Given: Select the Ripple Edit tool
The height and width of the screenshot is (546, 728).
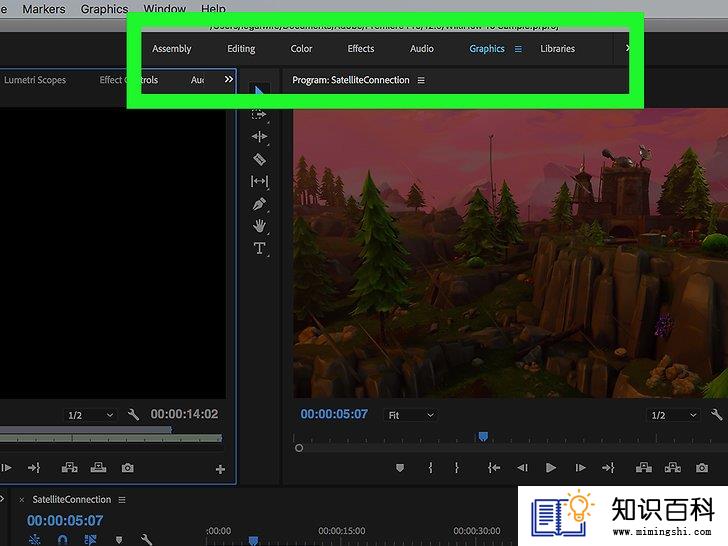Looking at the screenshot, I should [259, 136].
